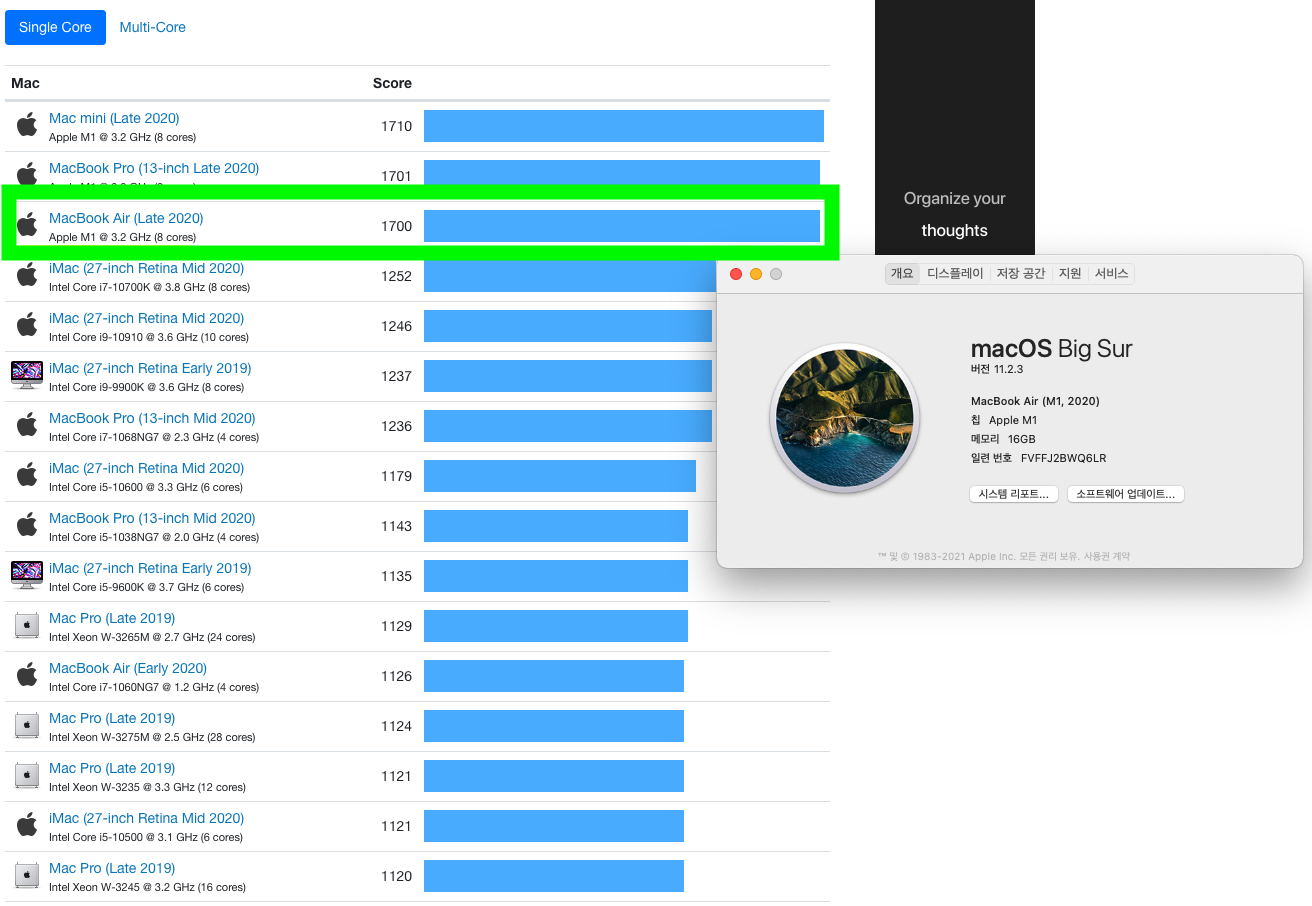Click the yellow minimize button of About This Mac
Viewport: 1312px width, 906px height.
point(756,274)
